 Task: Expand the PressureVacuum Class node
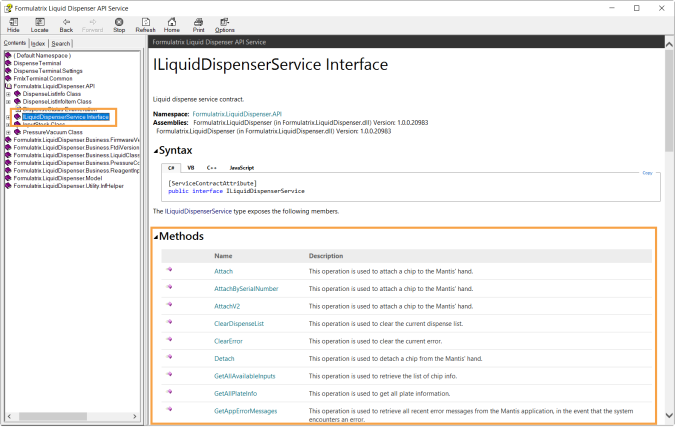click(x=8, y=132)
